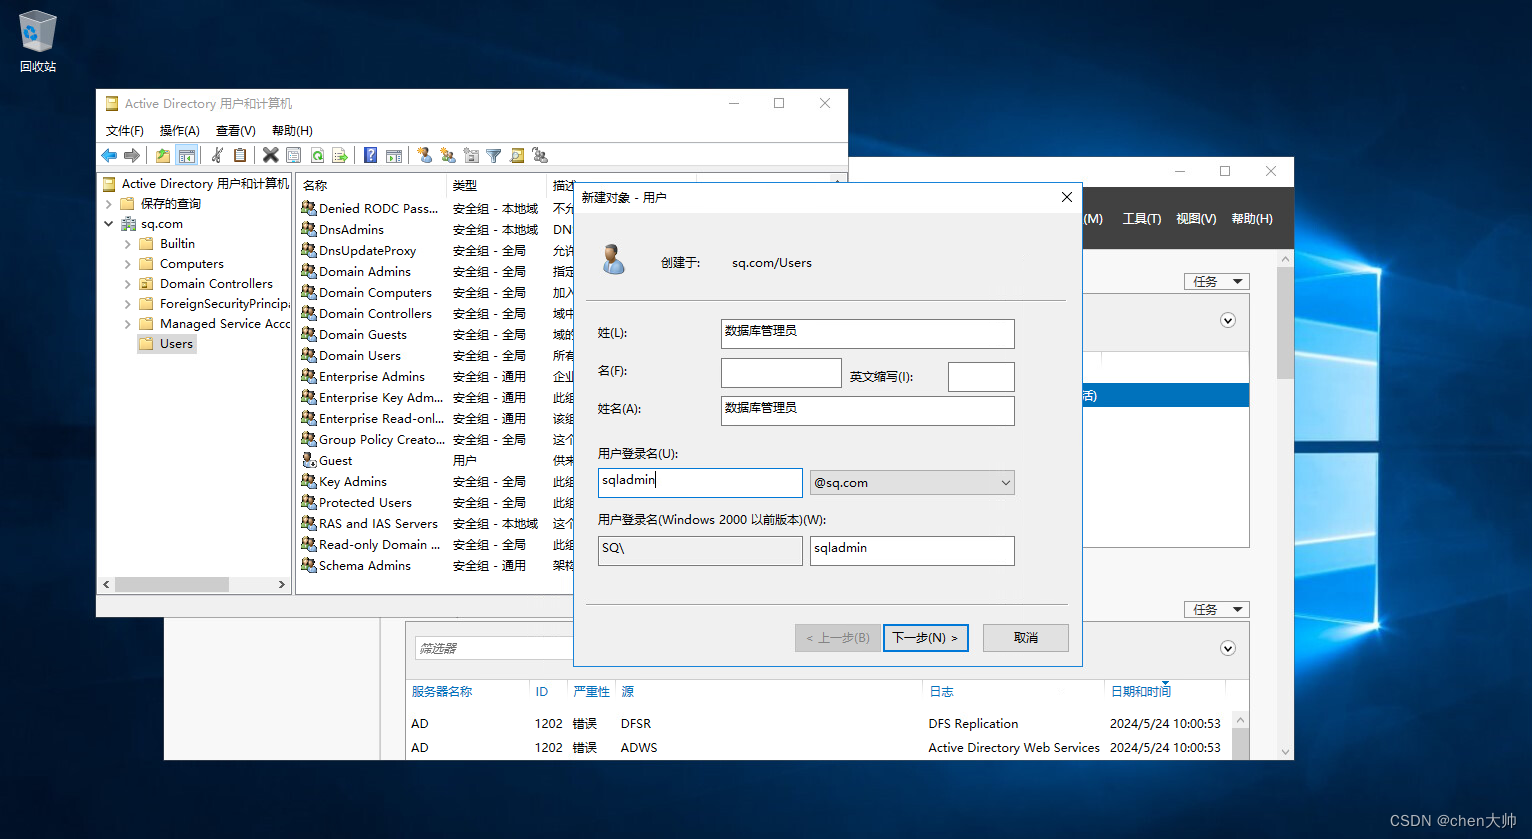The height and width of the screenshot is (839, 1532).
Task: Click the 用户登录名 sqladmin field
Action: tap(700, 483)
